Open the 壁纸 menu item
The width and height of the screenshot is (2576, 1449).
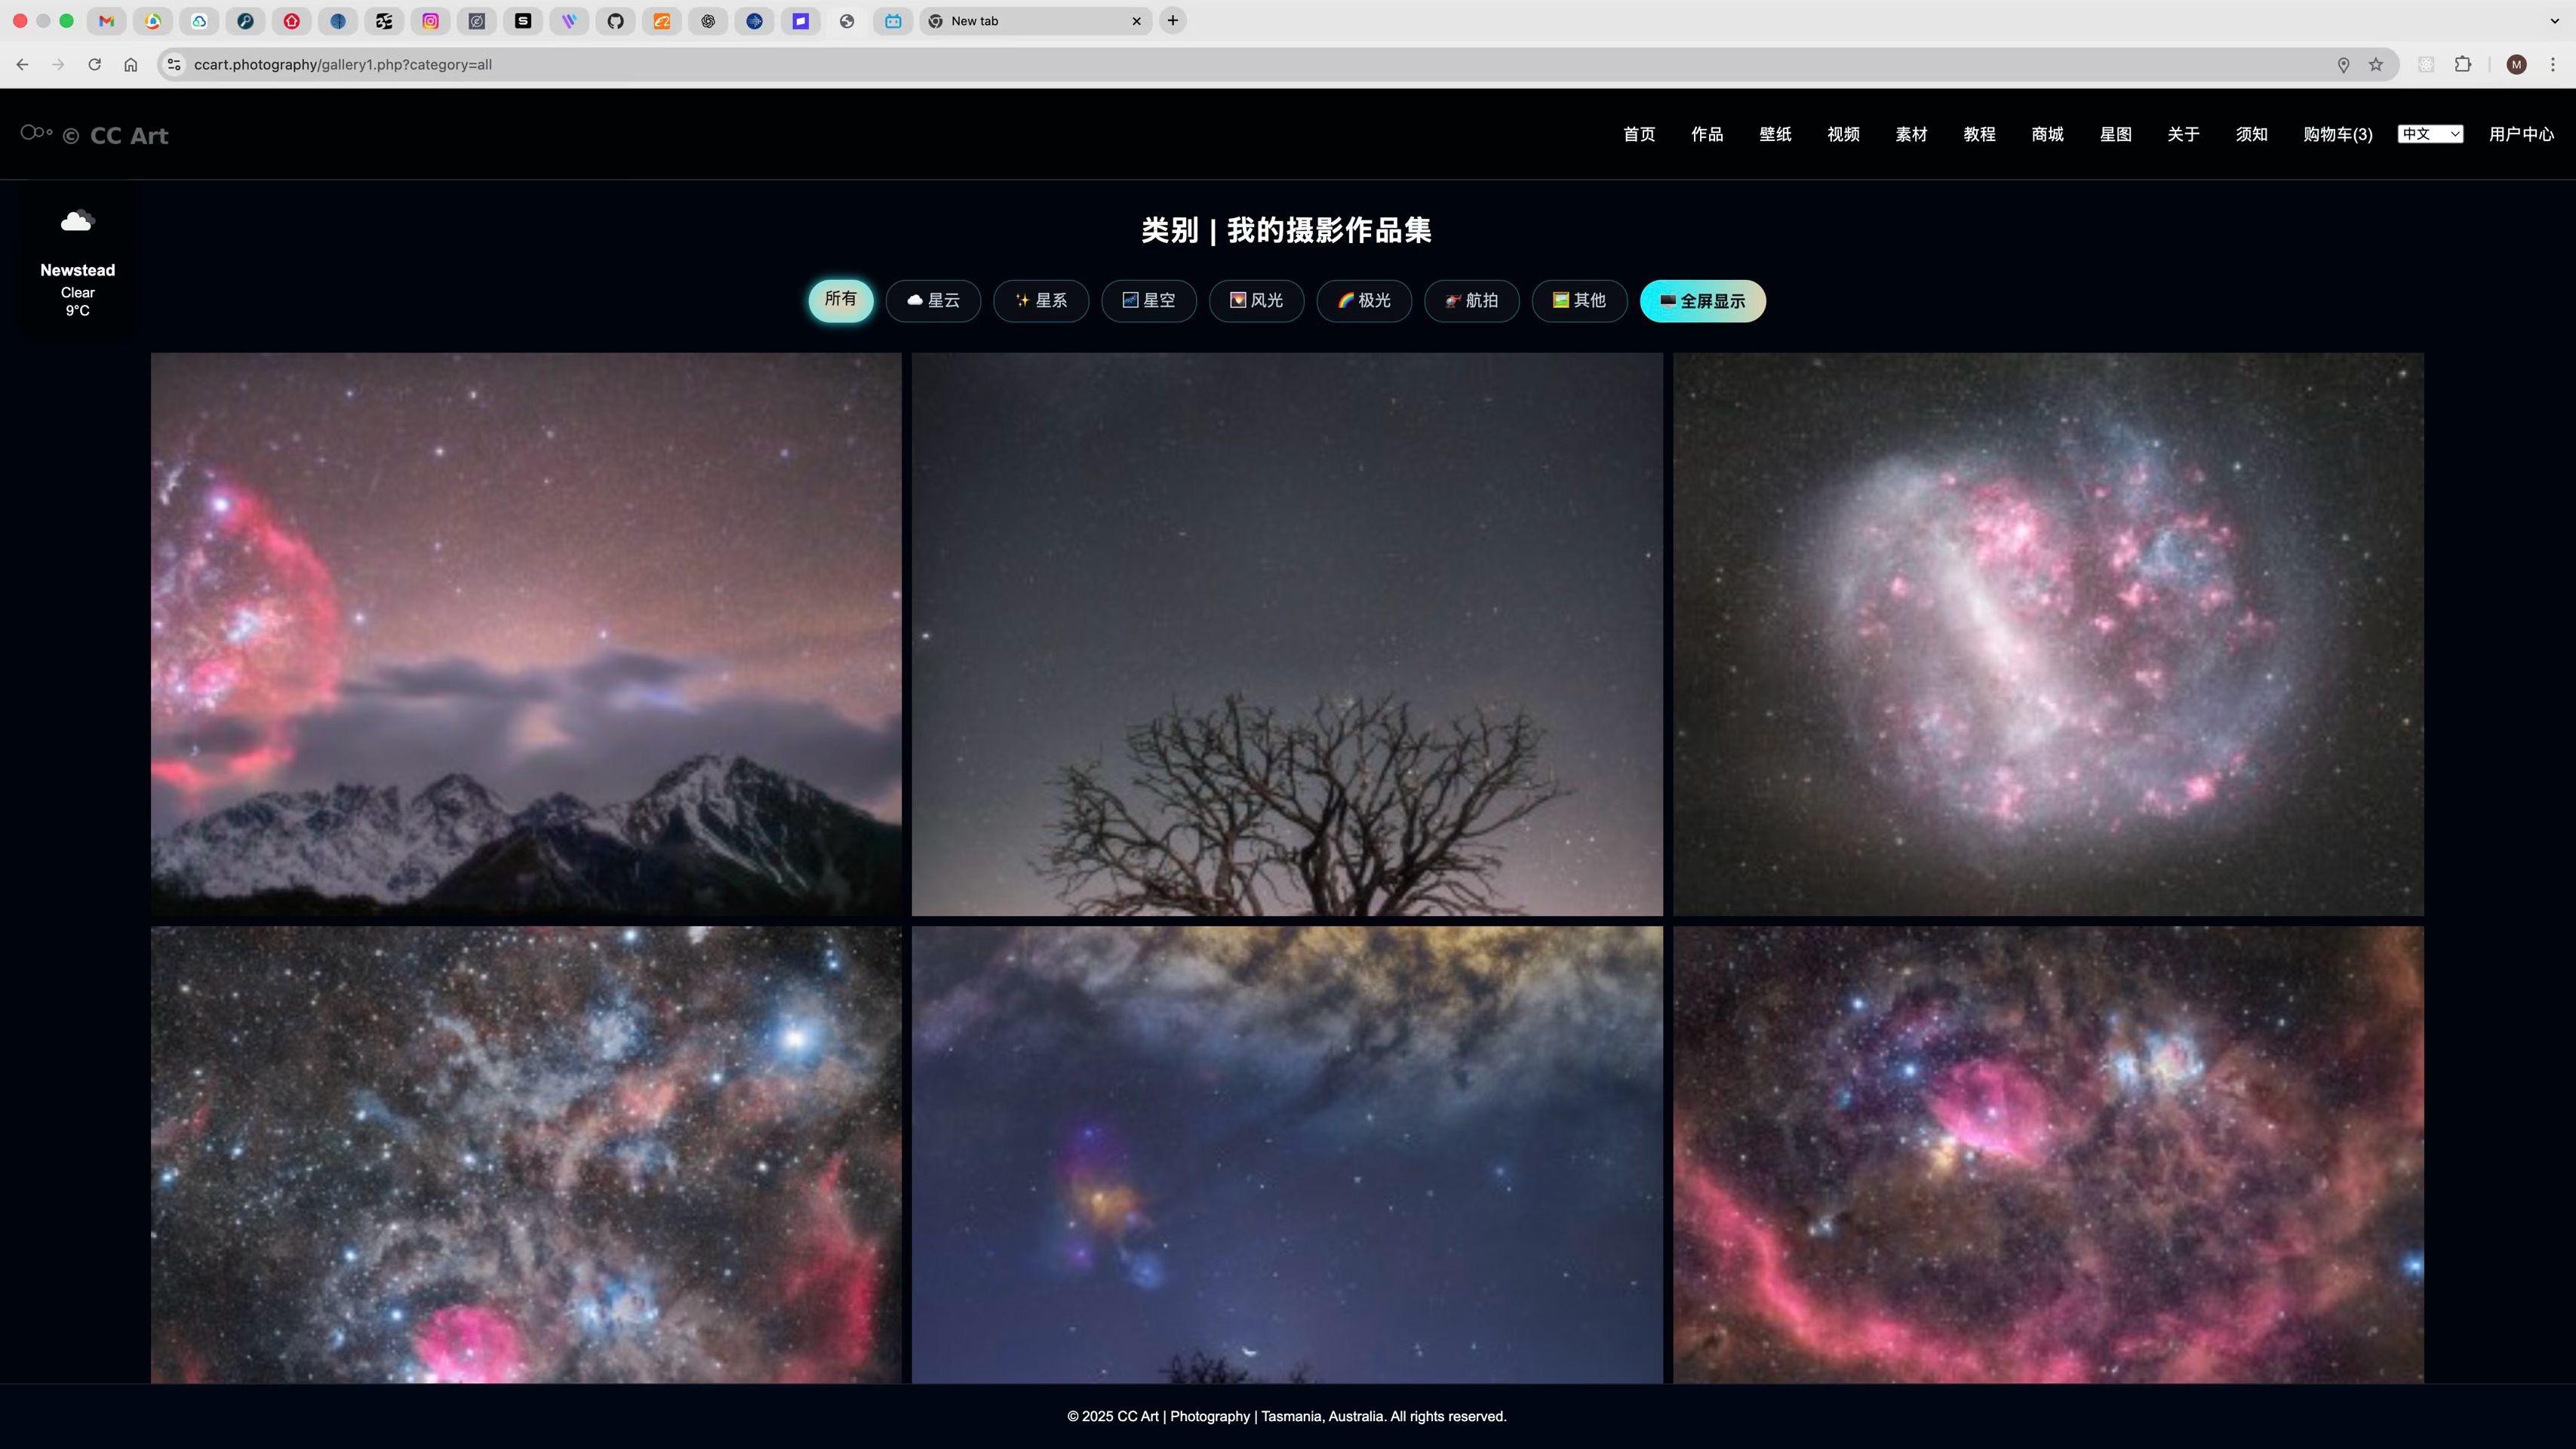tap(1775, 134)
